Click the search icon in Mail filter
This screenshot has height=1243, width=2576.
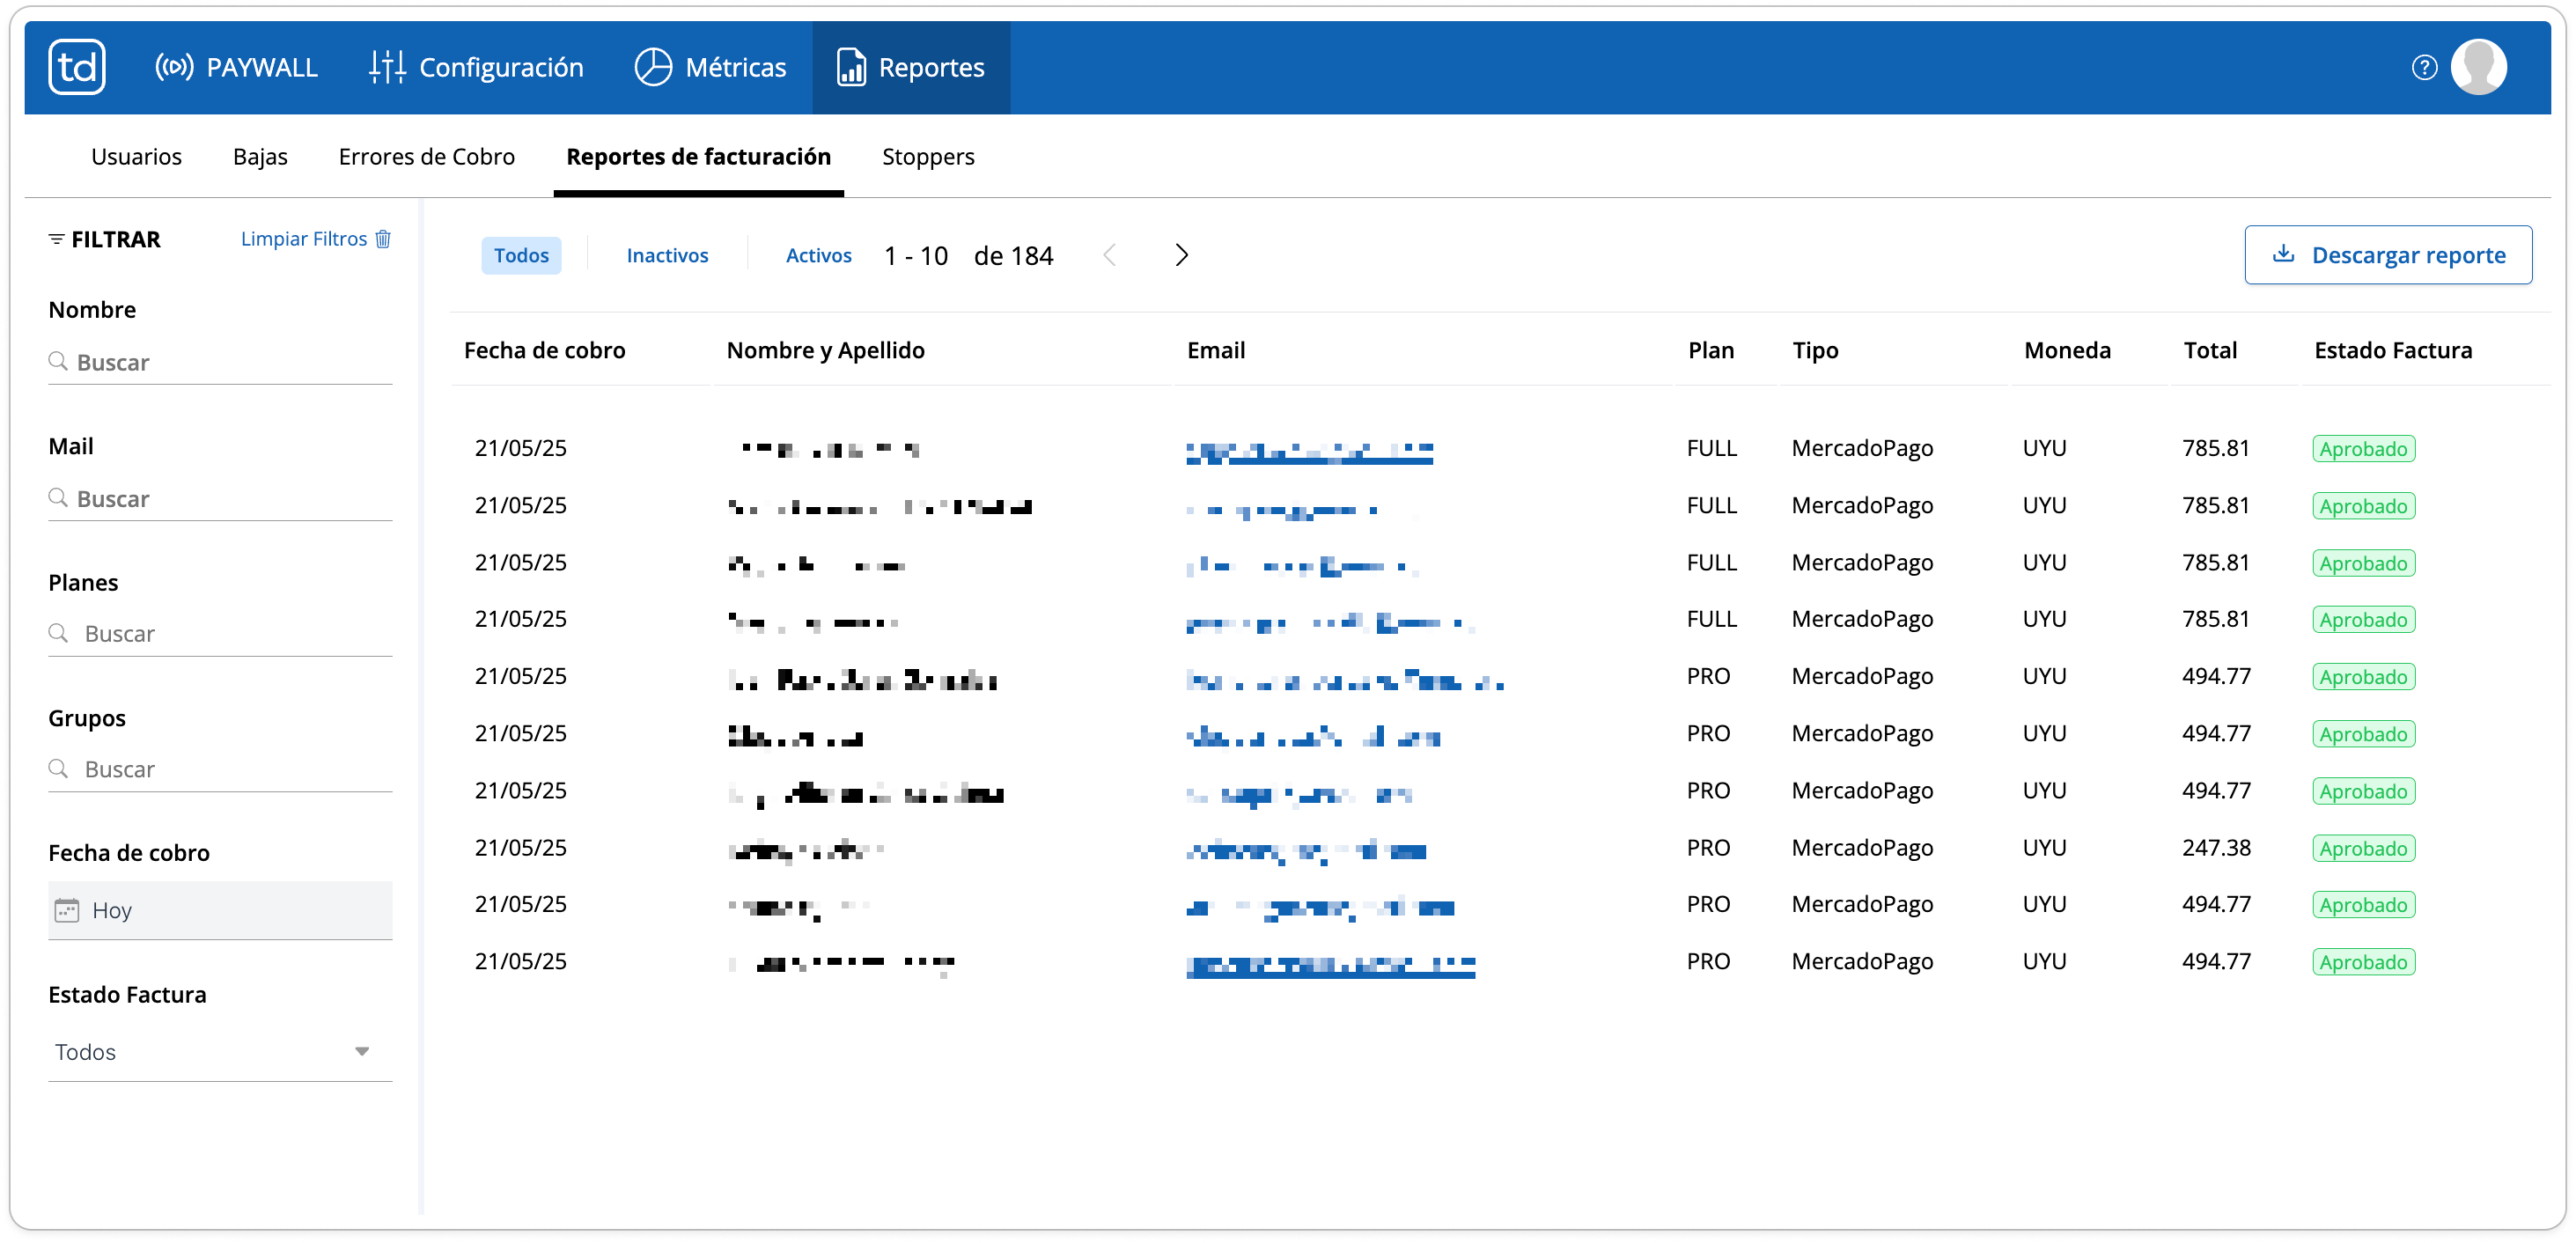(x=58, y=498)
